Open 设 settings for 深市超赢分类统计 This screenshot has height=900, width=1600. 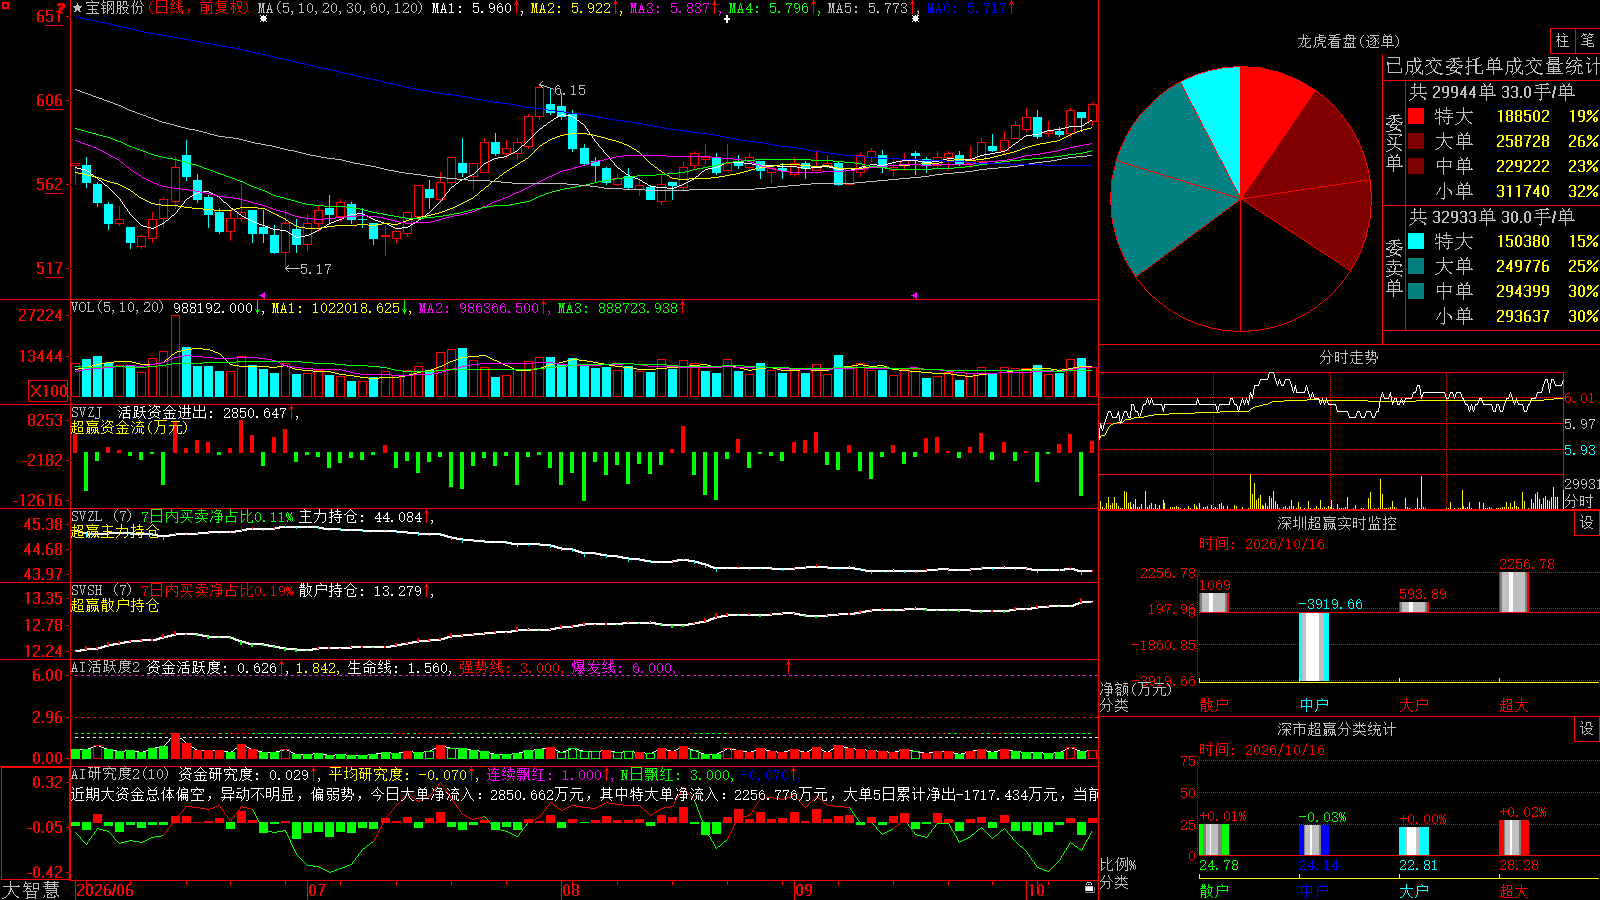1587,729
